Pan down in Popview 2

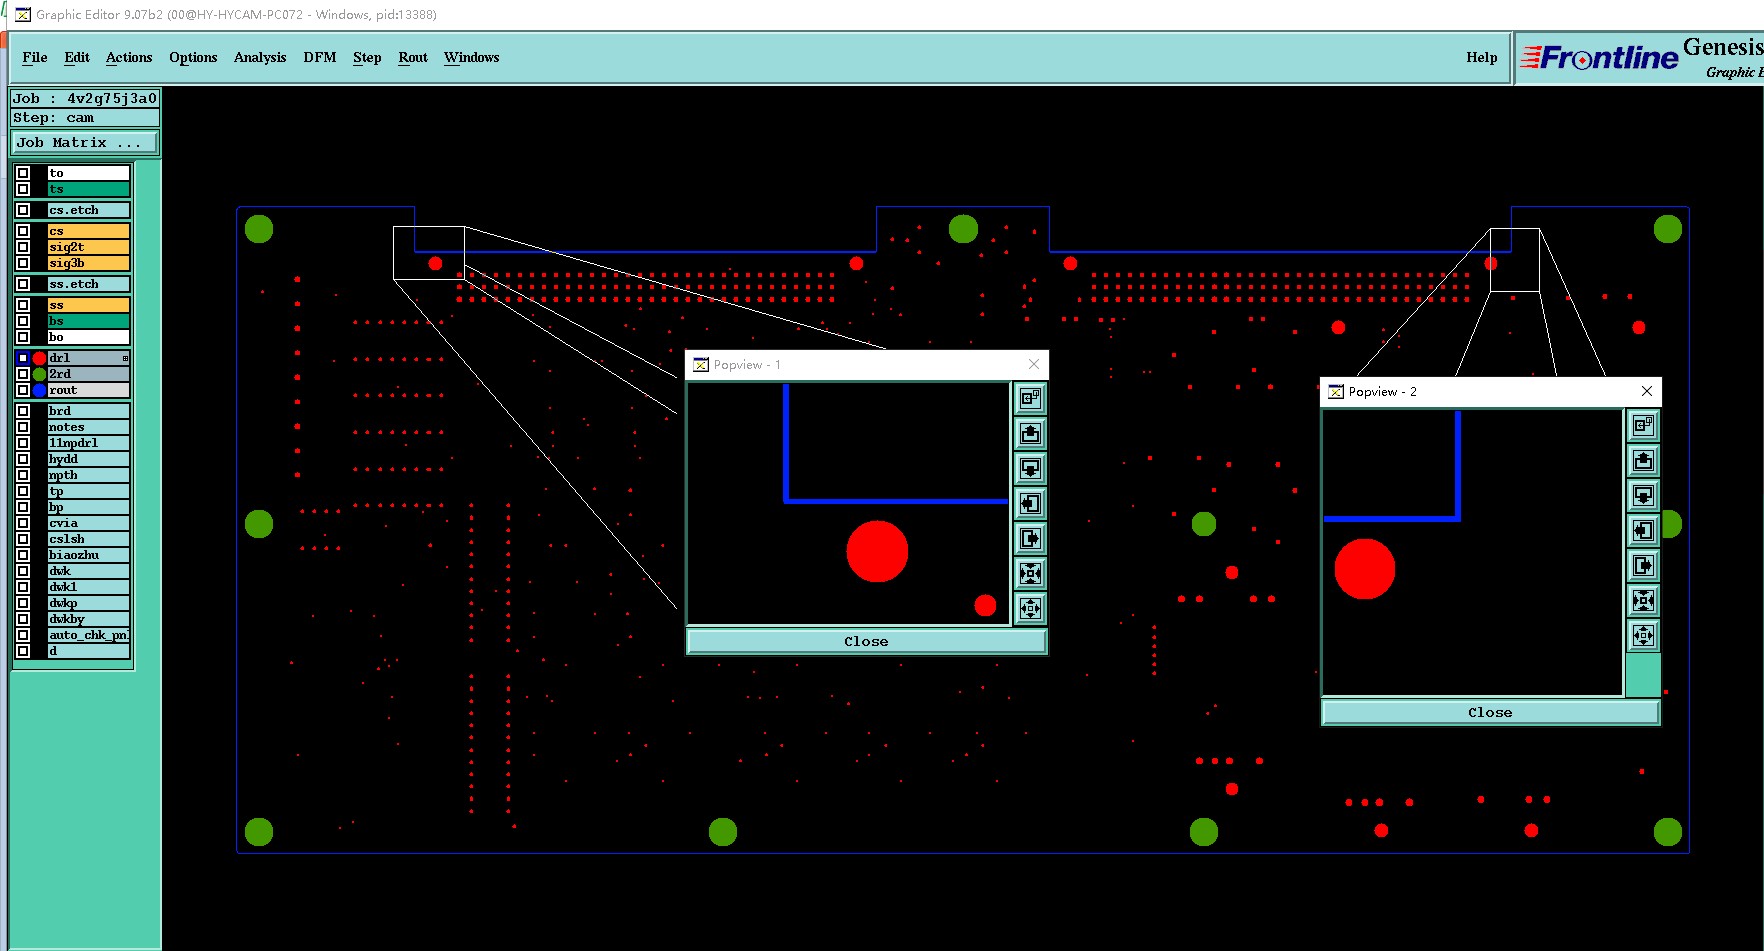[1643, 495]
